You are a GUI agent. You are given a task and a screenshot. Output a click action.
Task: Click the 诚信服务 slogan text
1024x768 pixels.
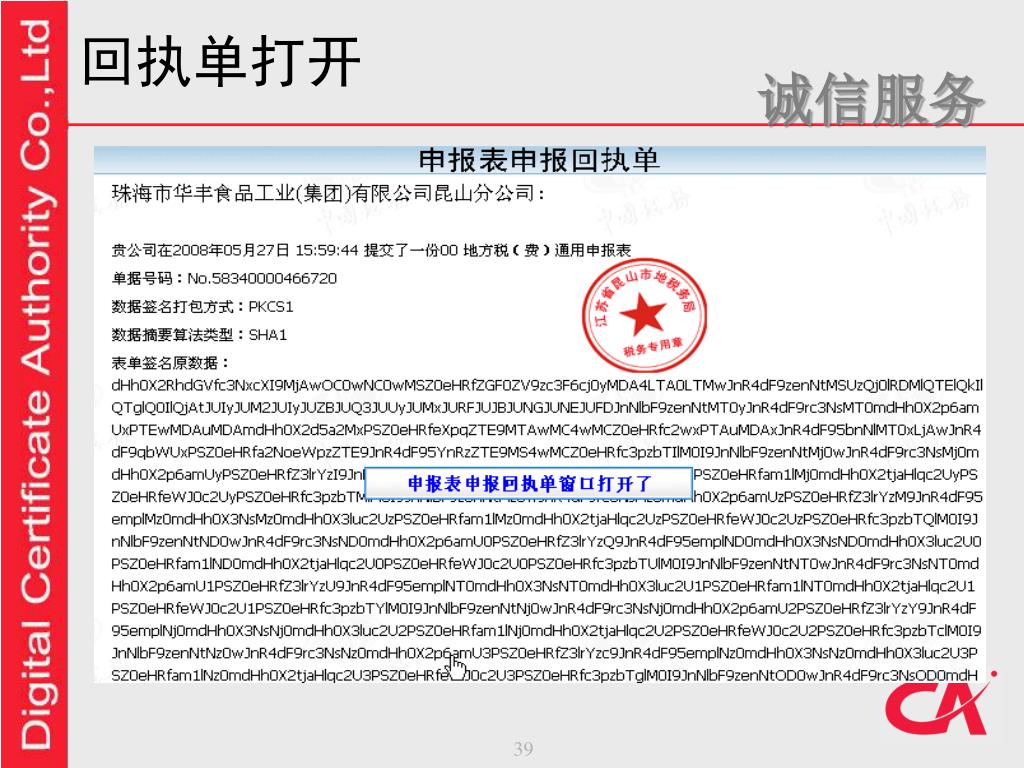[871, 99]
